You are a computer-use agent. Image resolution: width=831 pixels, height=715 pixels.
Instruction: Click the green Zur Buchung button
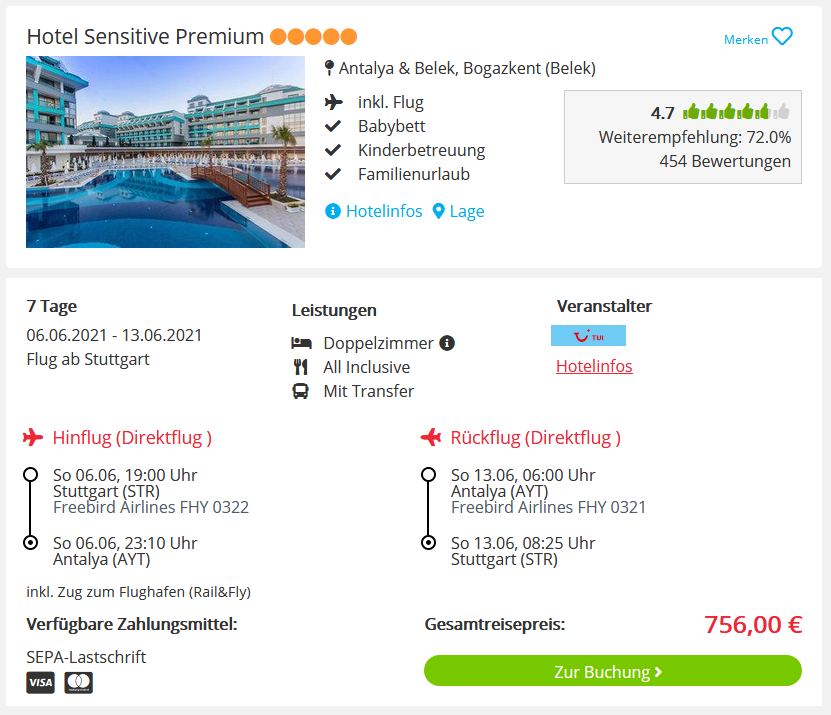tap(613, 671)
